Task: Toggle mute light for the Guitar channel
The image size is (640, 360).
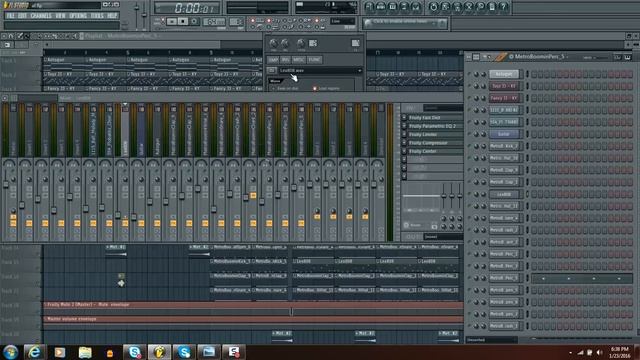Action: [469, 134]
